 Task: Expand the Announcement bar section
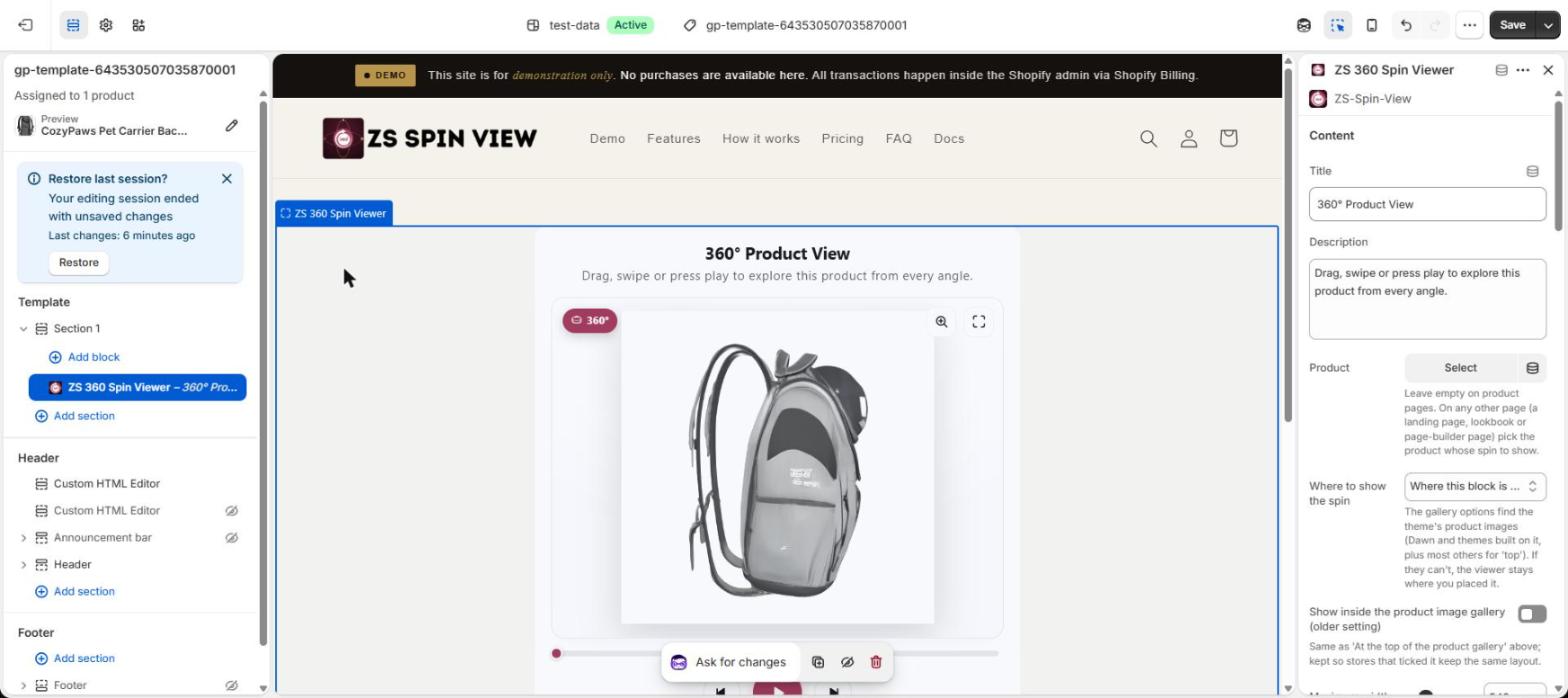tap(24, 538)
